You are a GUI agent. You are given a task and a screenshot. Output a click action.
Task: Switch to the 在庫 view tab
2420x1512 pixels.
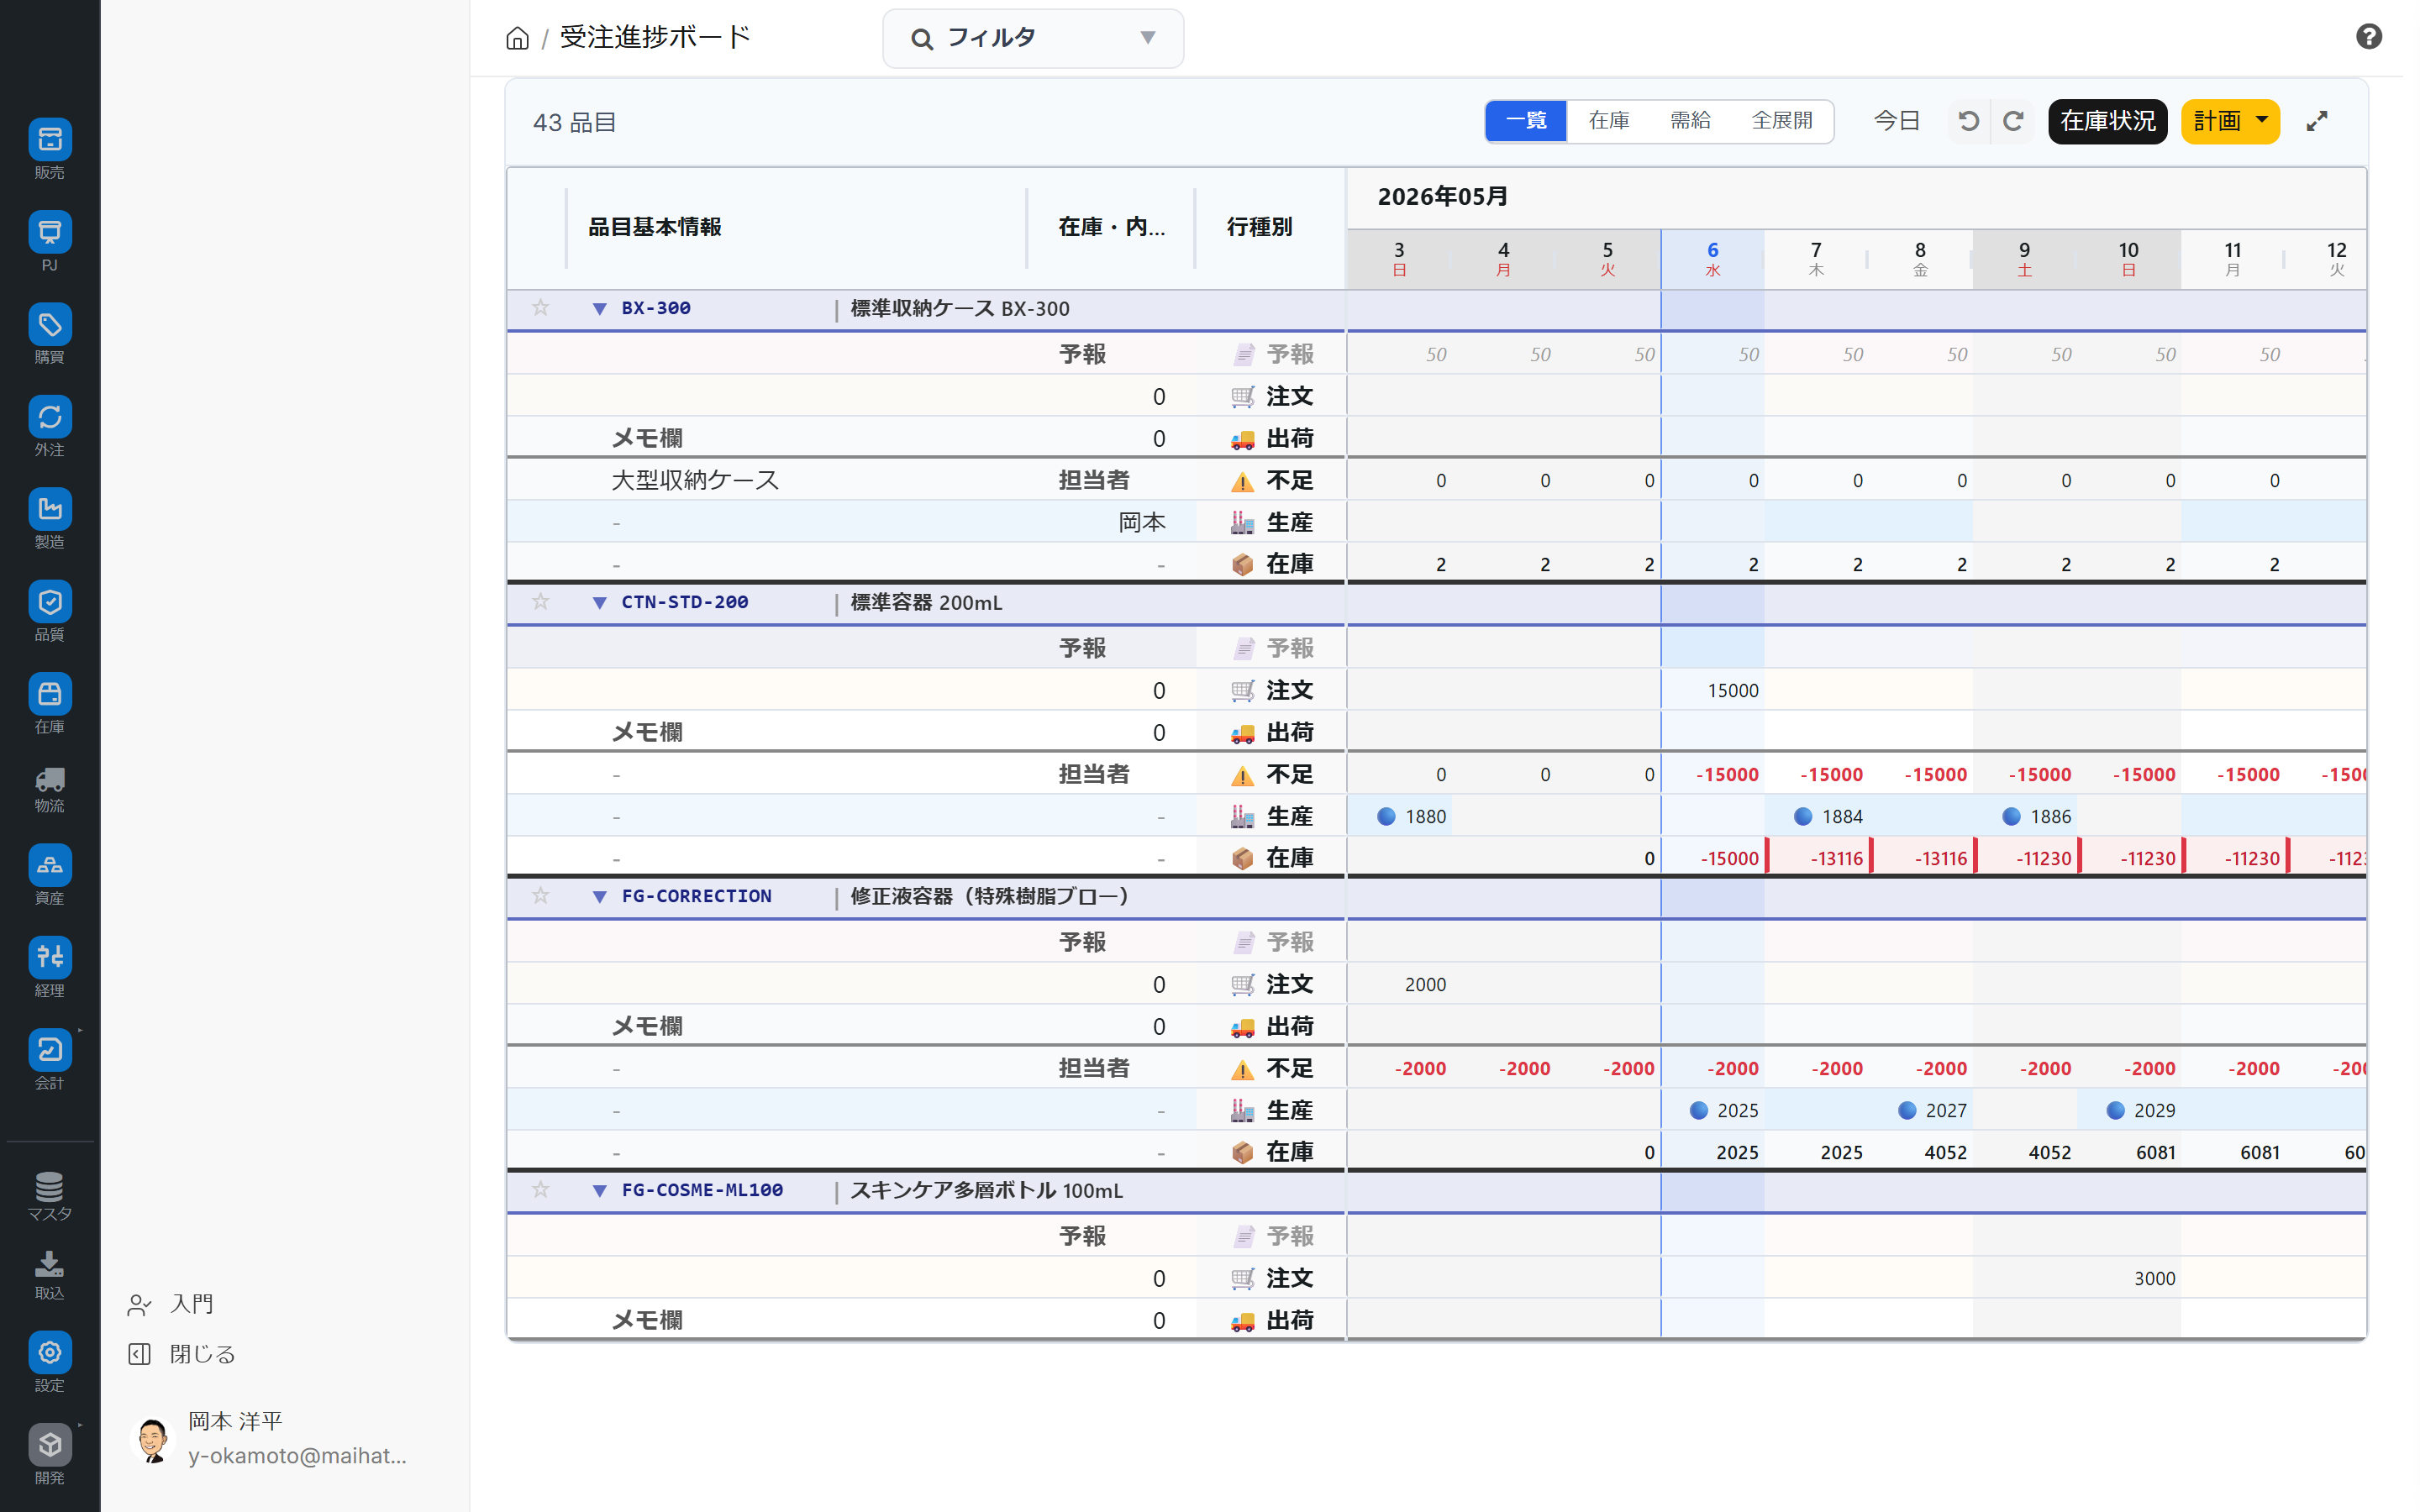point(1608,121)
